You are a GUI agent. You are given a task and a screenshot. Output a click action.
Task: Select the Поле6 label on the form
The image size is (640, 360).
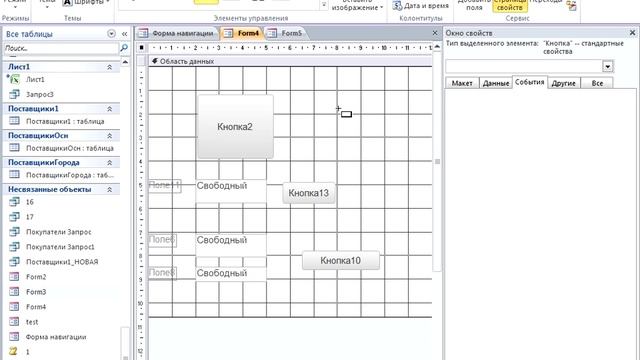pos(162,240)
